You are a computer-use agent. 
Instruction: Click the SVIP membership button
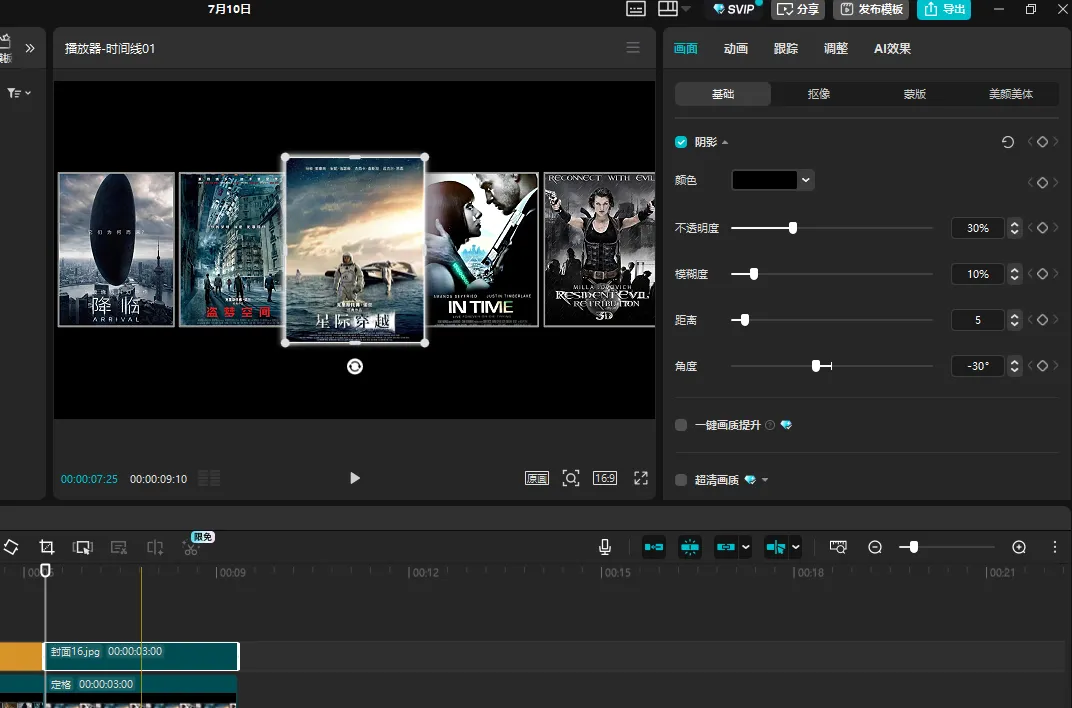pos(734,9)
